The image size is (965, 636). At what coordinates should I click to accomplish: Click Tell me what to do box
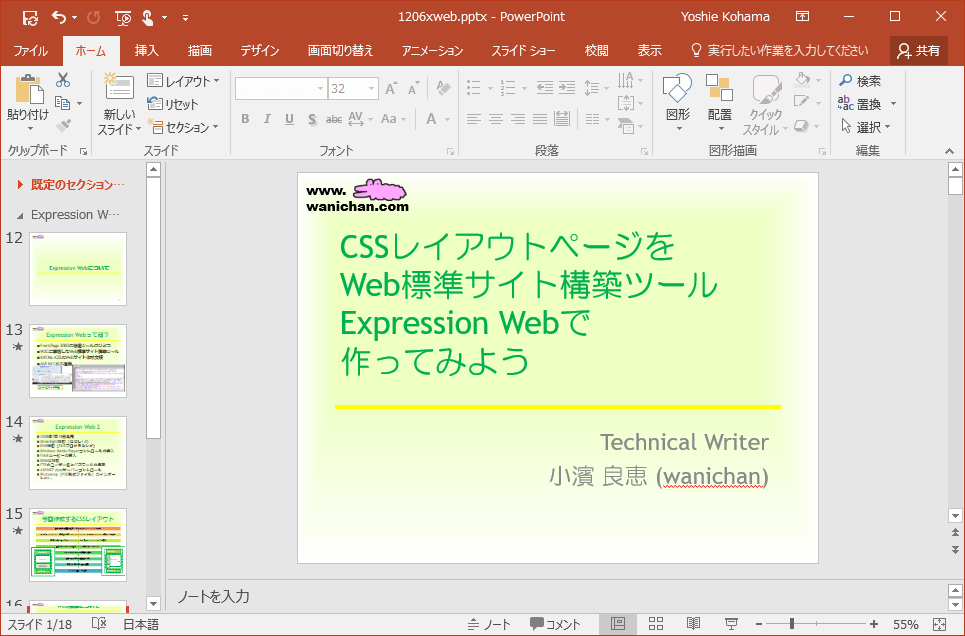(780, 50)
